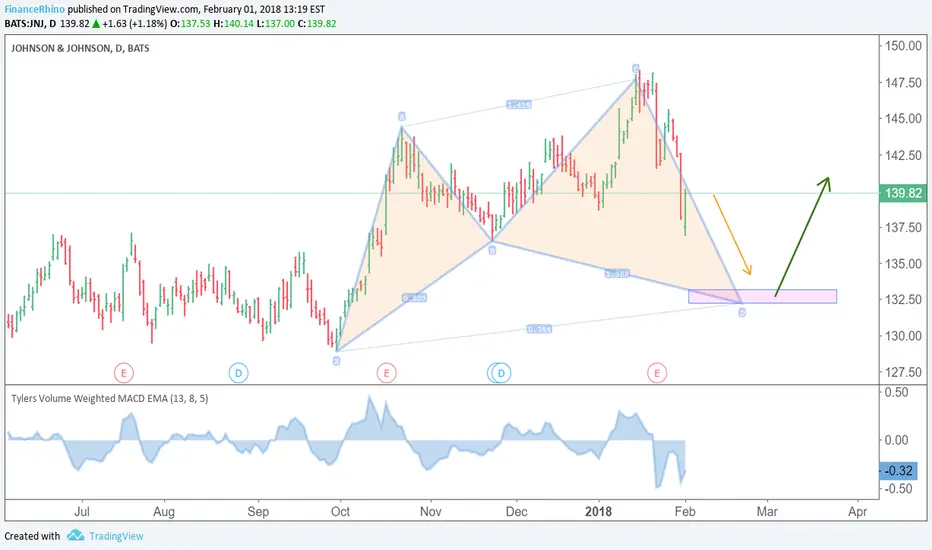Click the L:137.00 low value in the header

pos(275,24)
